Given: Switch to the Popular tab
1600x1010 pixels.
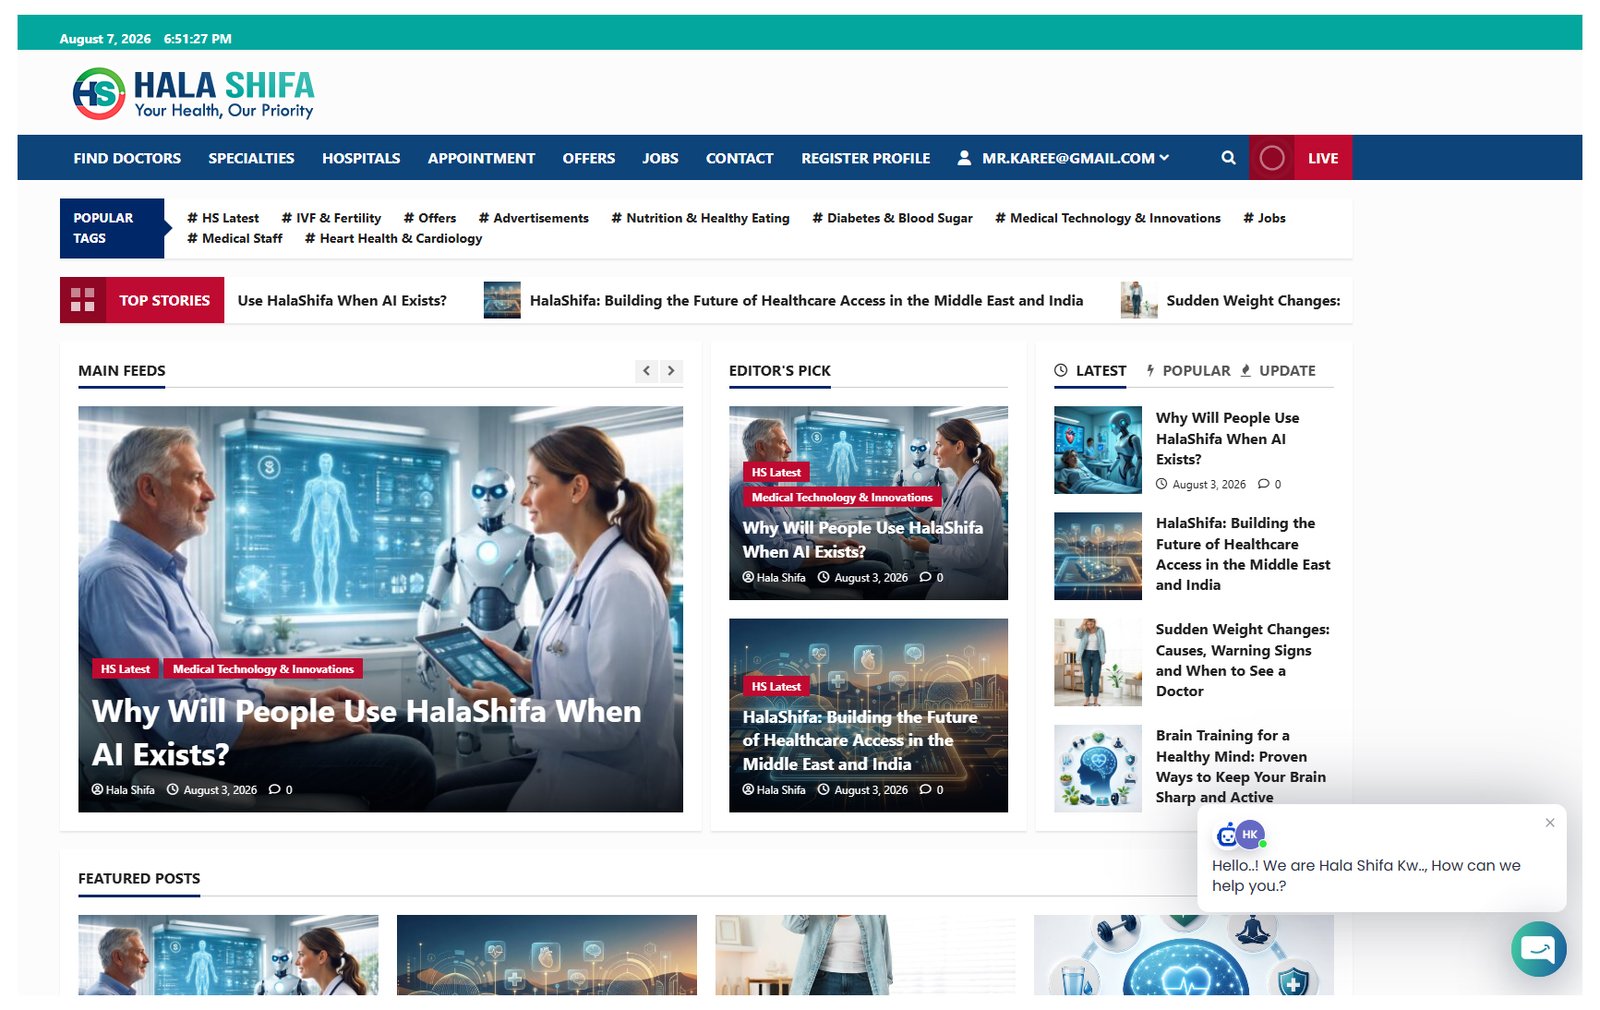Looking at the screenshot, I should tap(1188, 371).
